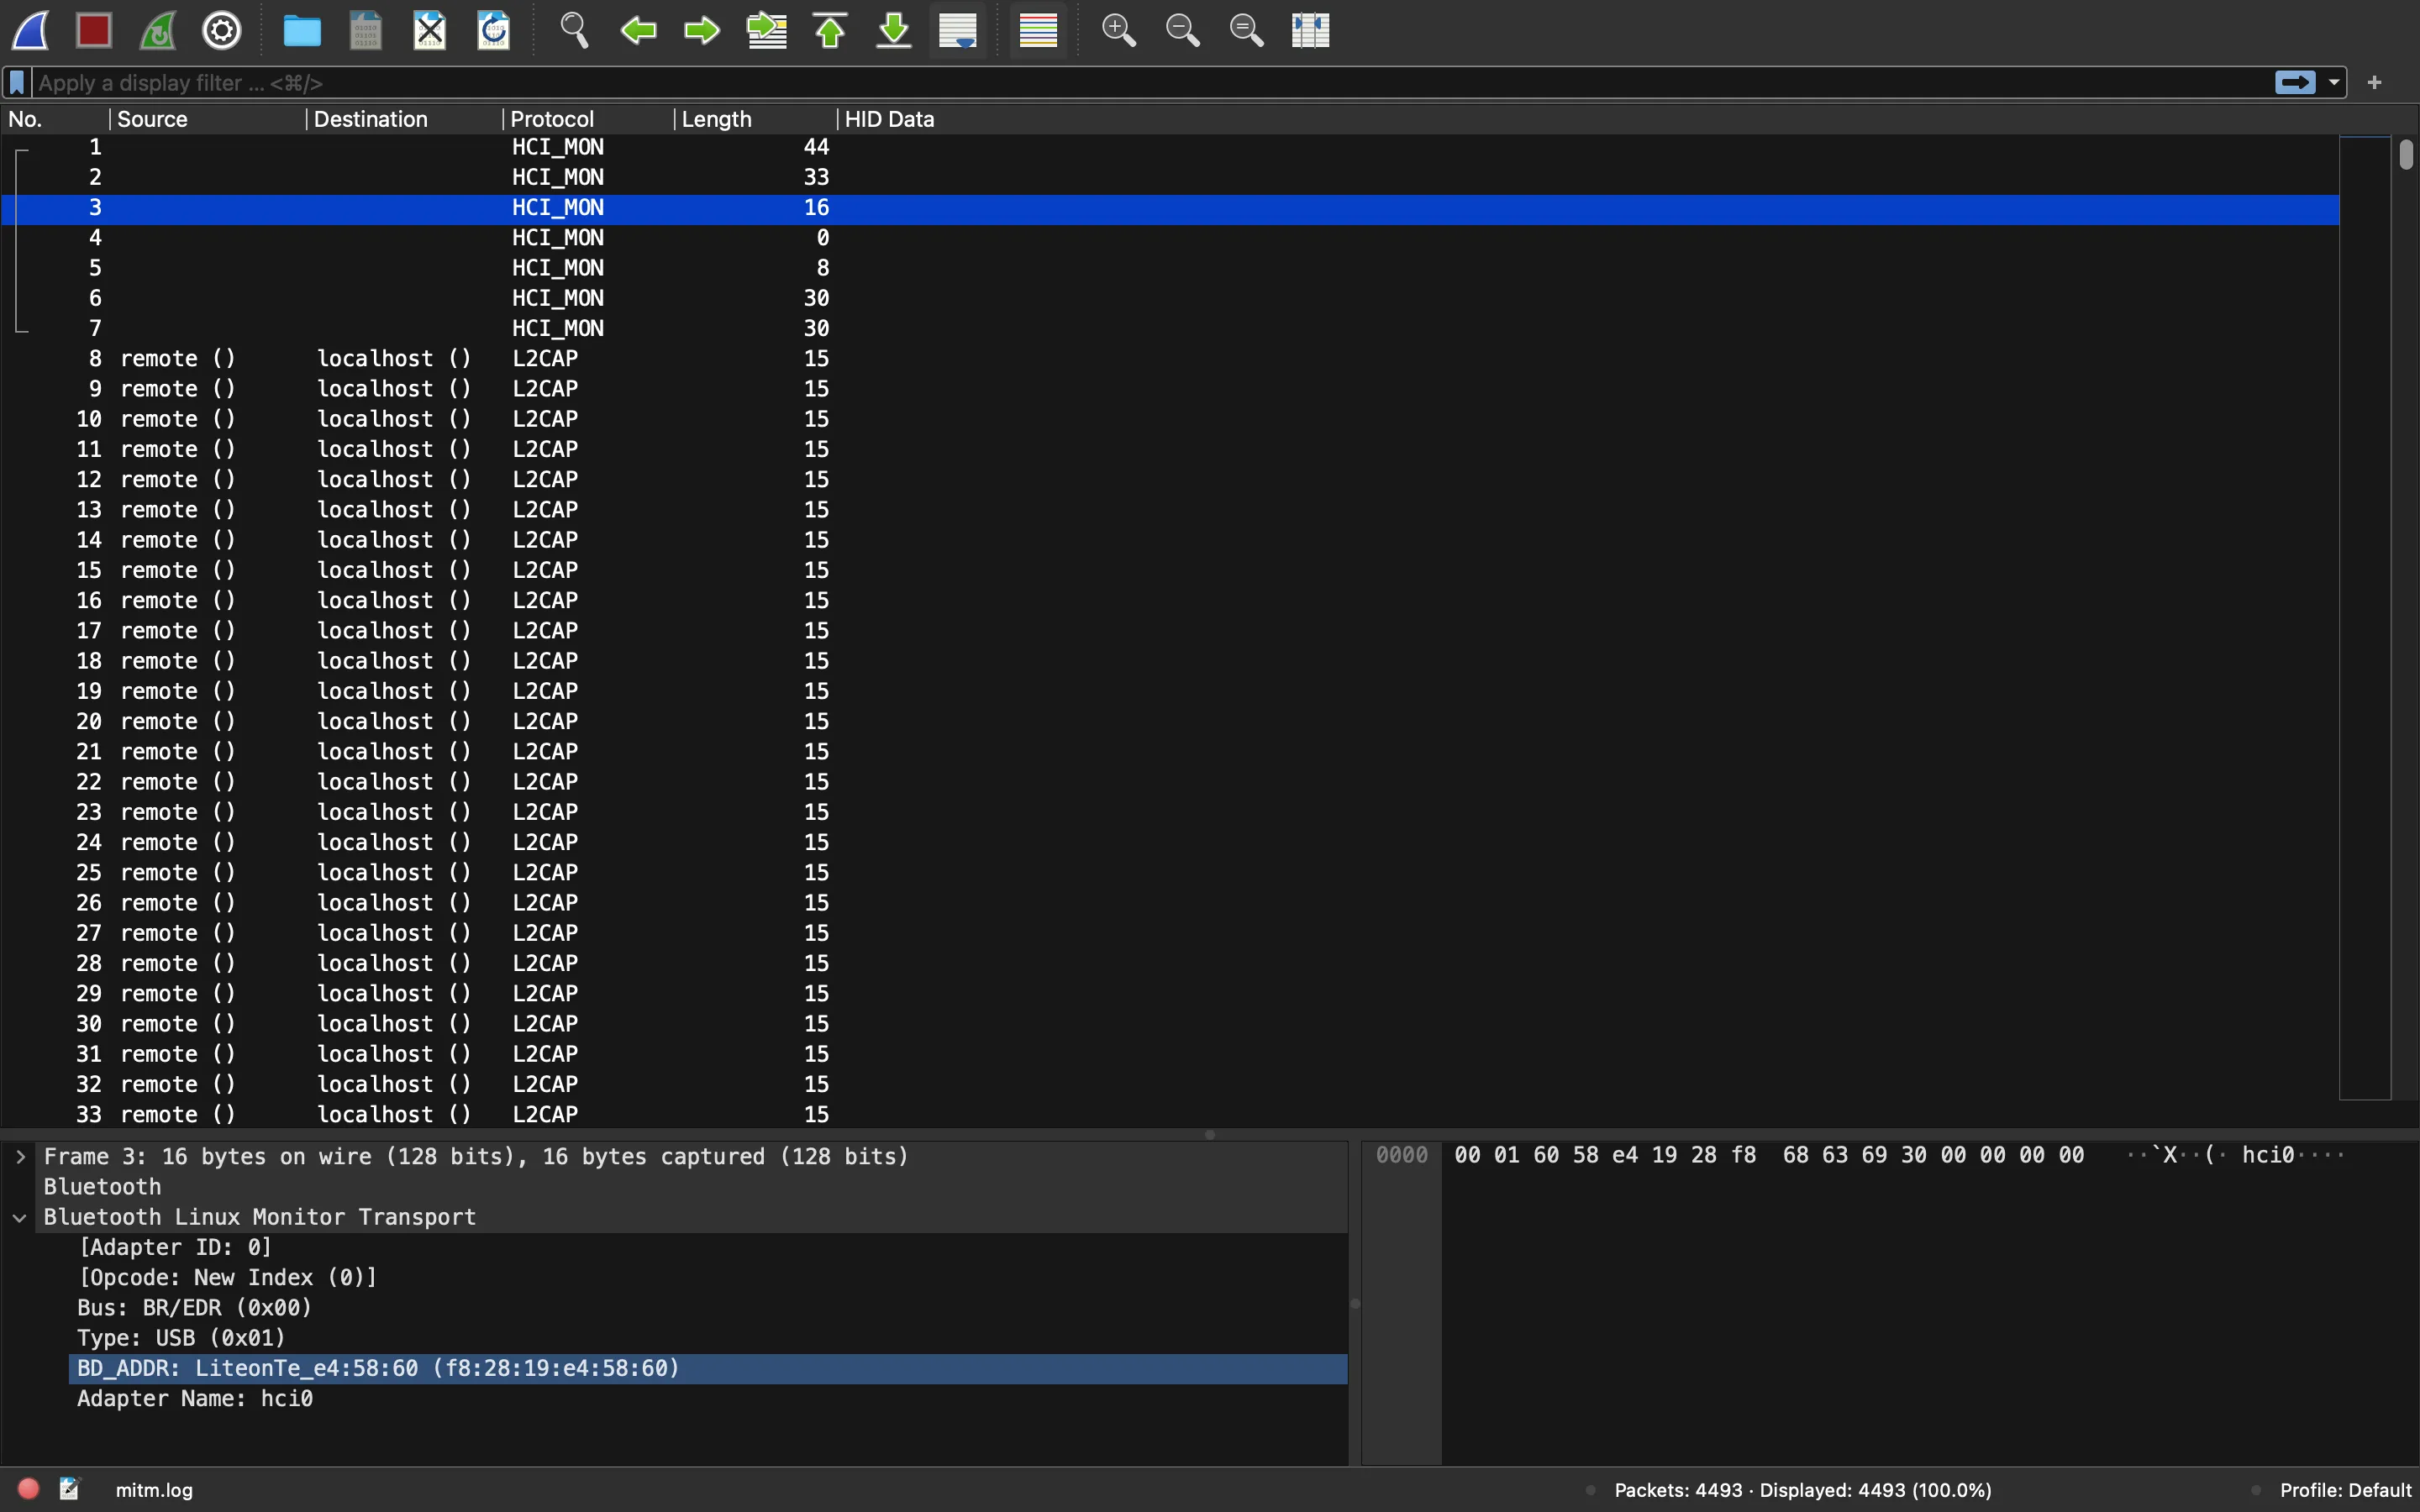Jump to the first packet
Image resolution: width=2420 pixels, height=1512 pixels.
(x=830, y=31)
